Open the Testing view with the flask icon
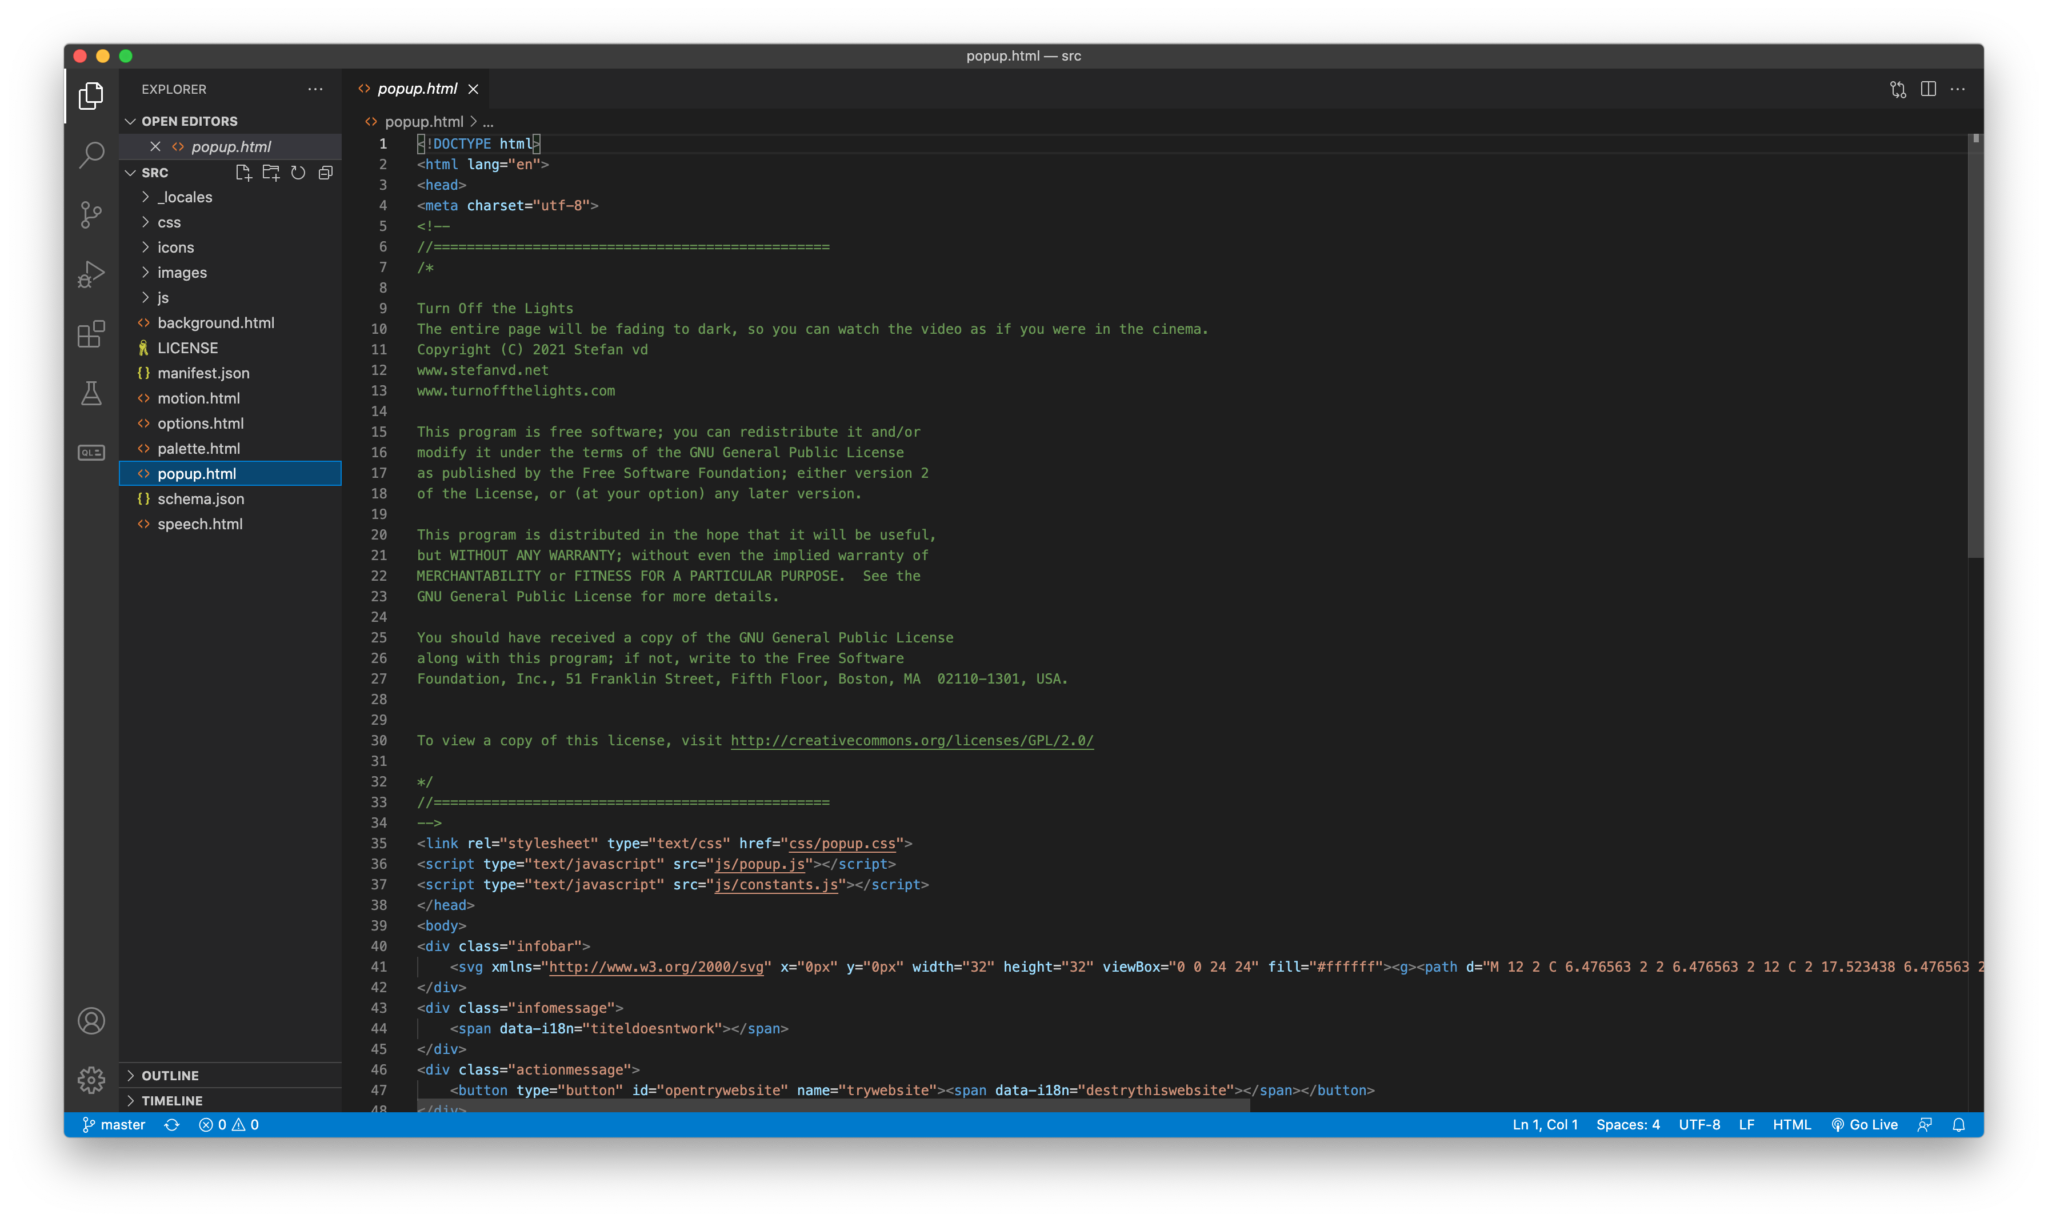The image size is (2048, 1222). pyautogui.click(x=91, y=393)
